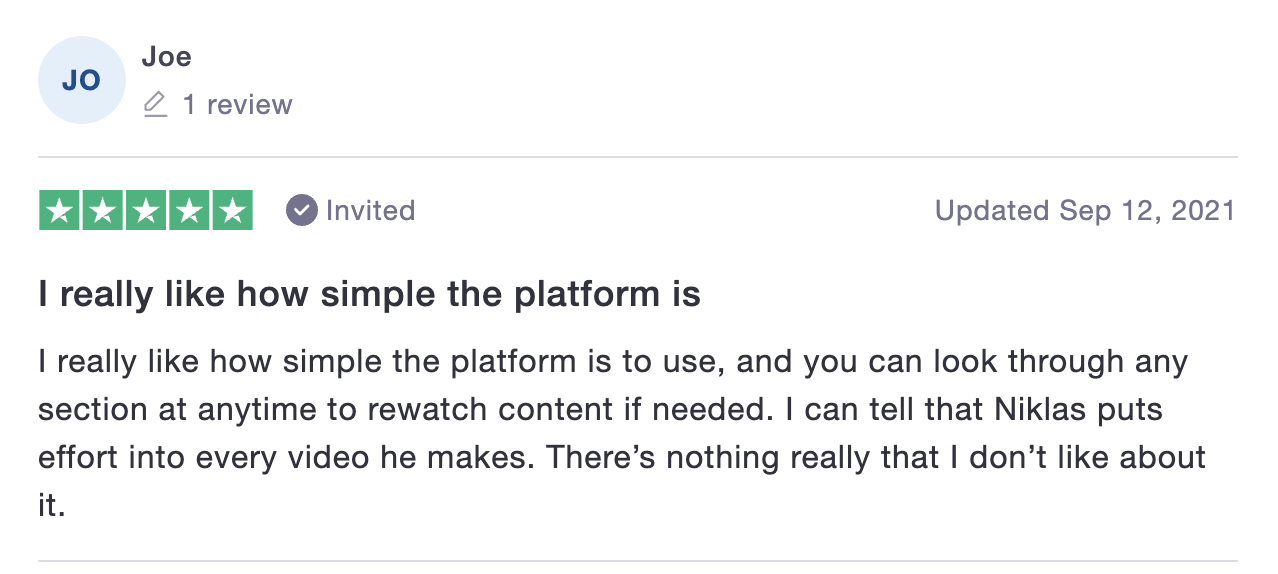Select the third green rating star
Image resolution: width=1278 pixels, height=574 pixels.
[x=146, y=210]
